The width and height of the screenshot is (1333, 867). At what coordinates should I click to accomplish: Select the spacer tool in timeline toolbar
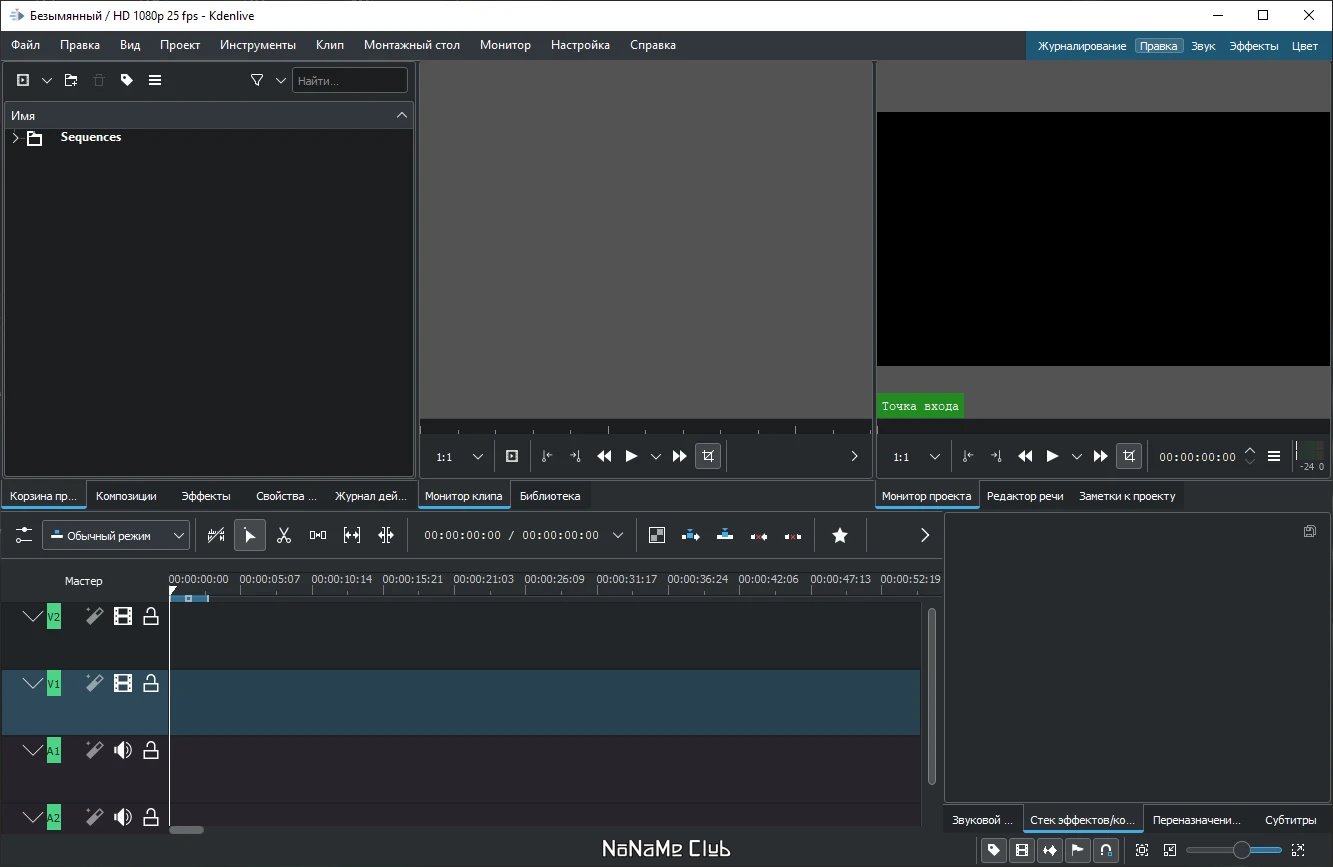click(318, 536)
